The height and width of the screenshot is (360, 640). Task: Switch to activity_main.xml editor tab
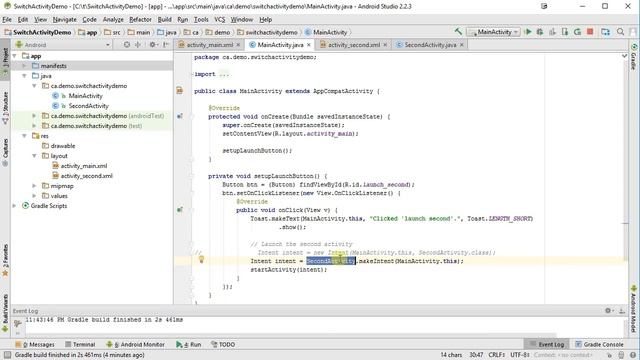pos(210,44)
